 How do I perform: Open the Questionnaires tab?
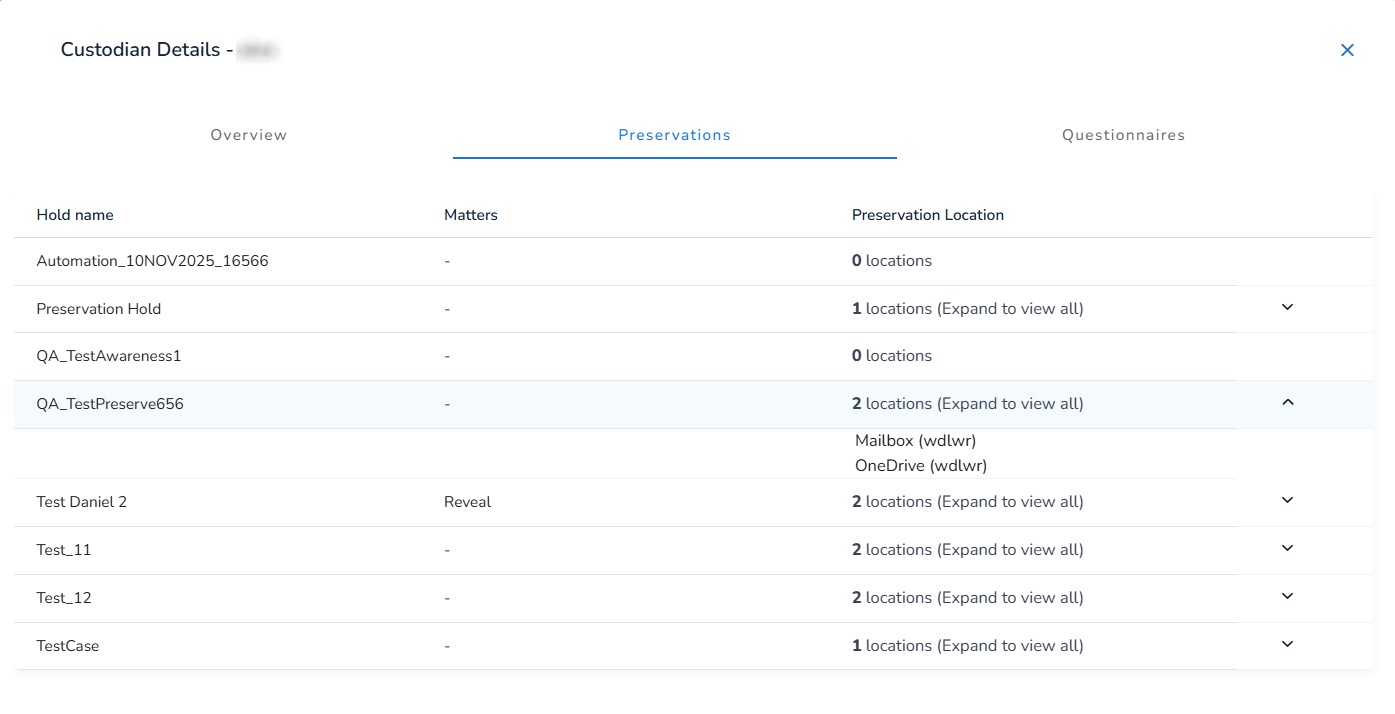tap(1123, 135)
